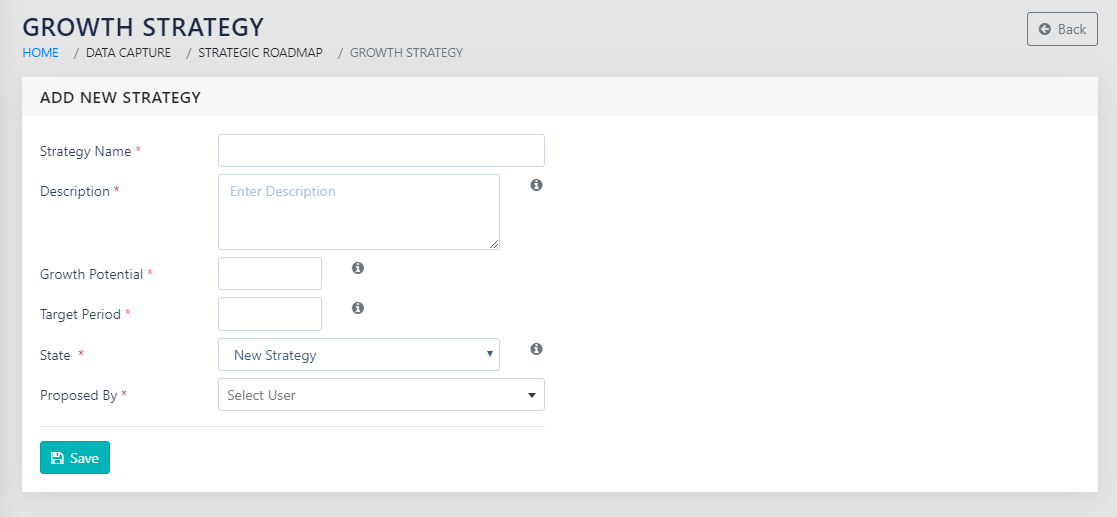
Task: Click the info icon beside Description field
Action: [536, 185]
